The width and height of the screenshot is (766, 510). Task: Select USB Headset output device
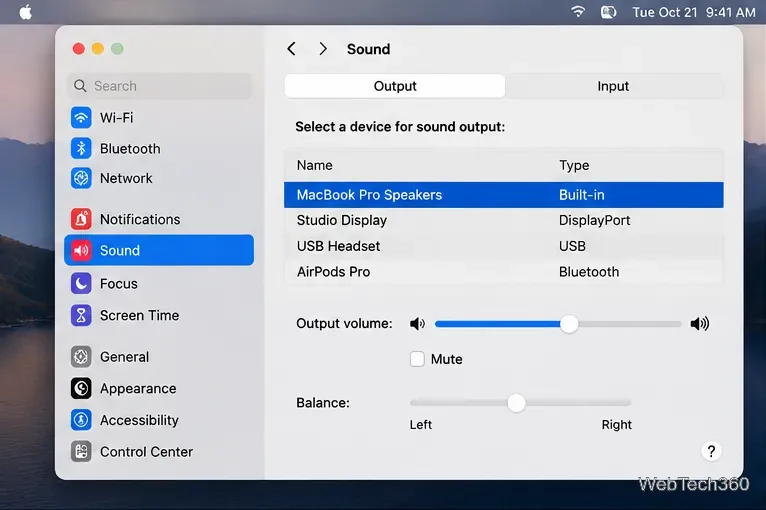(x=504, y=246)
